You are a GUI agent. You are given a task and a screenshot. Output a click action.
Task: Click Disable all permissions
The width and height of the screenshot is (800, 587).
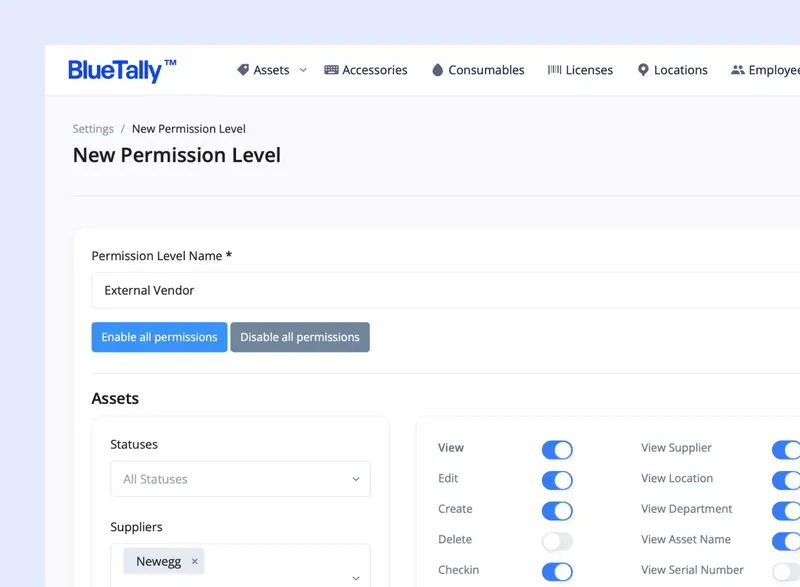[300, 337]
